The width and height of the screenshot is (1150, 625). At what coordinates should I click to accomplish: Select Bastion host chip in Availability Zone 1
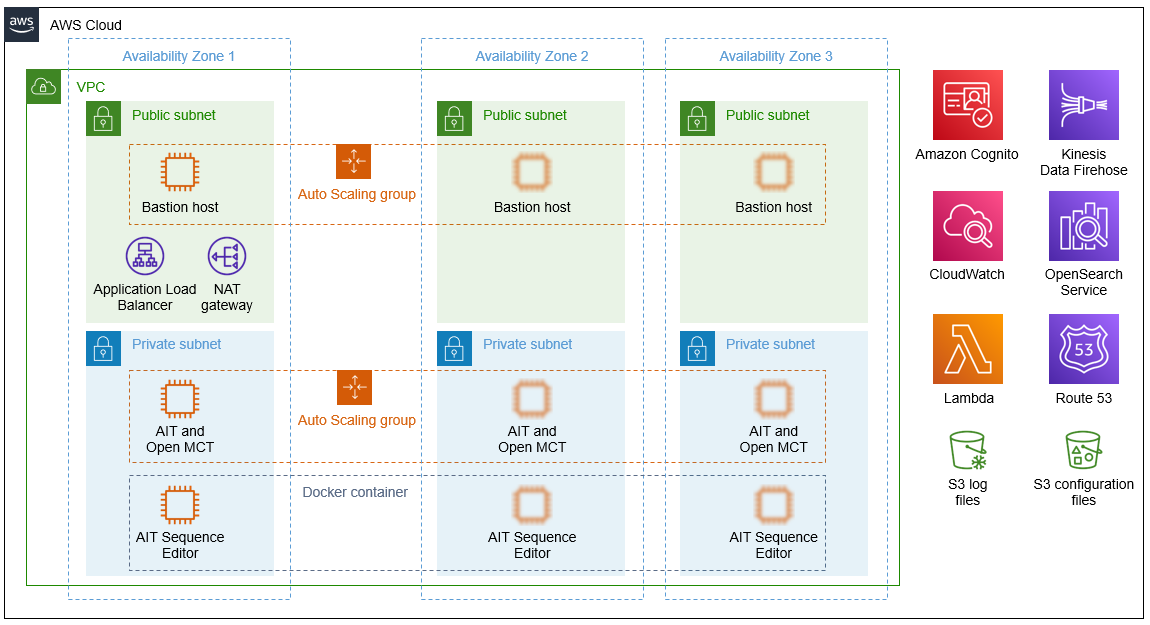click(x=180, y=172)
